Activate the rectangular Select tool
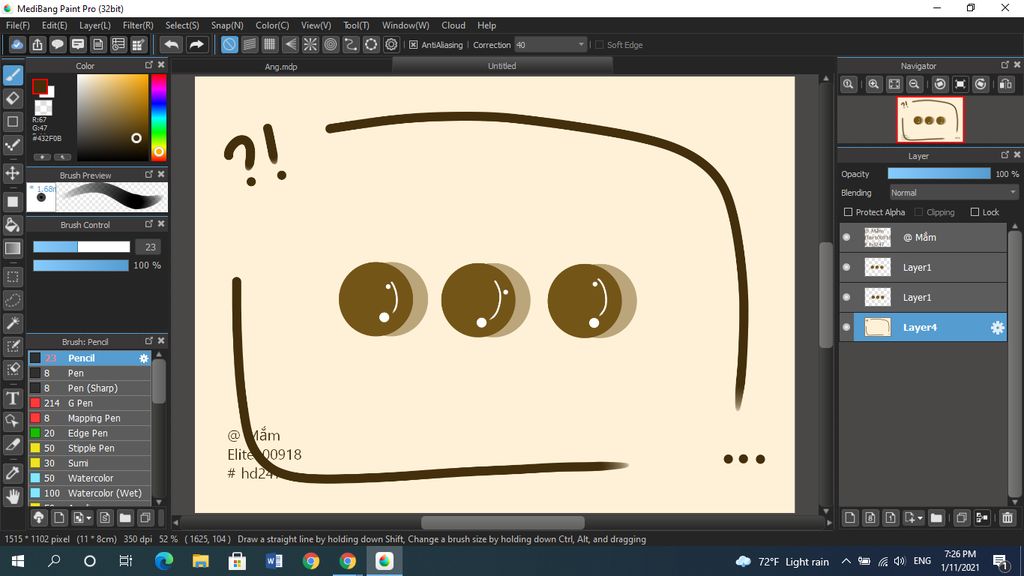 coord(12,277)
